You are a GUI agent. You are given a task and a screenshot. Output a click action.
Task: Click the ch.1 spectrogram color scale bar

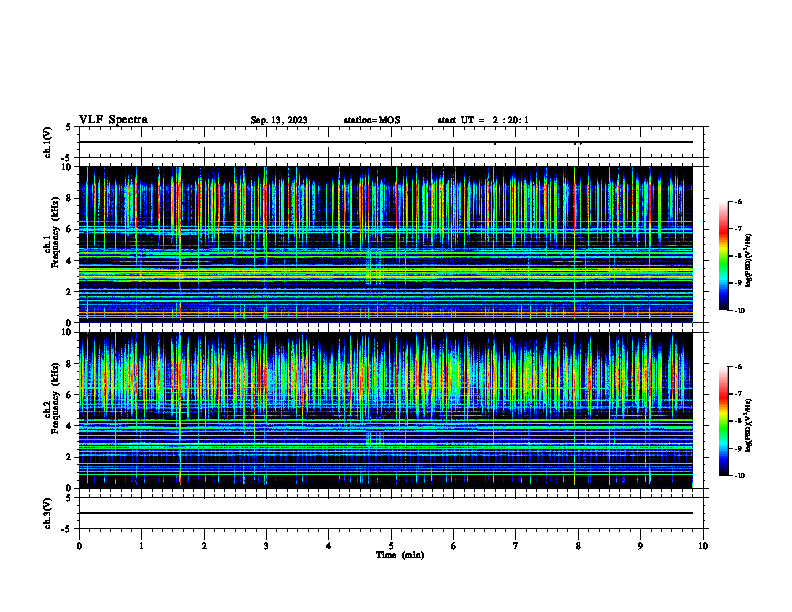723,256
